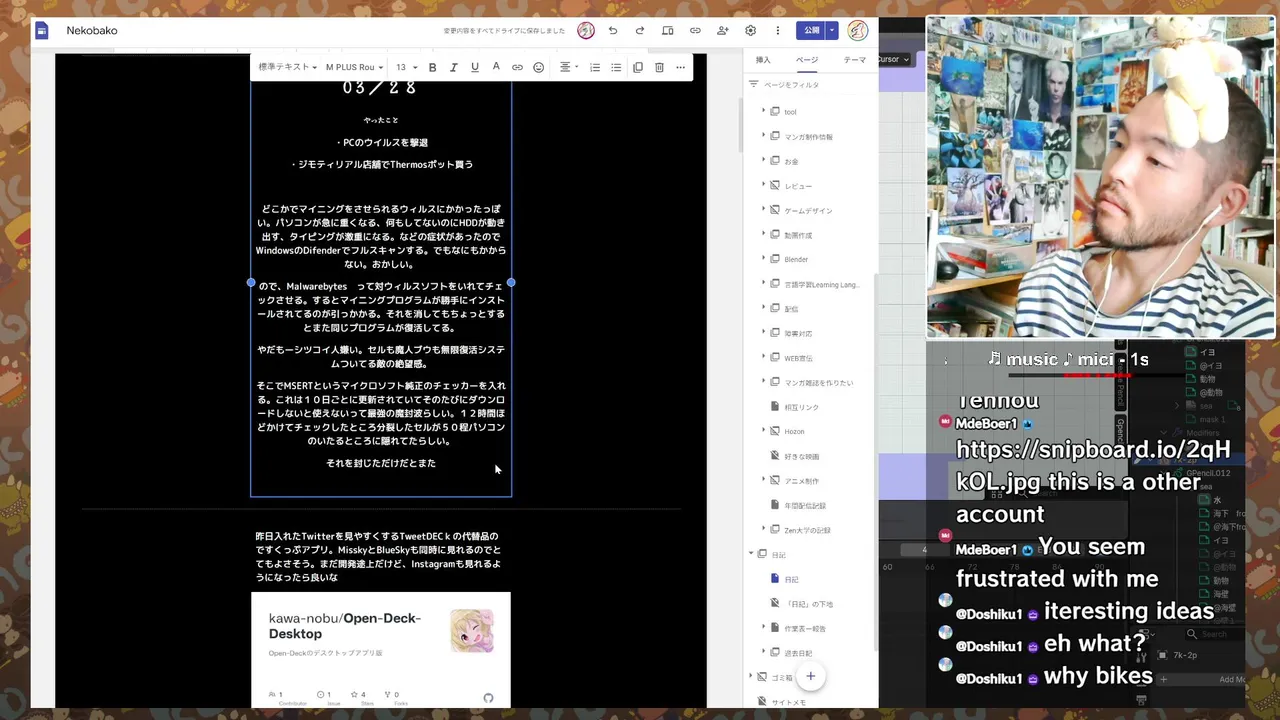Share site with others icon
Image resolution: width=1280 pixels, height=720 pixels.
[723, 31]
